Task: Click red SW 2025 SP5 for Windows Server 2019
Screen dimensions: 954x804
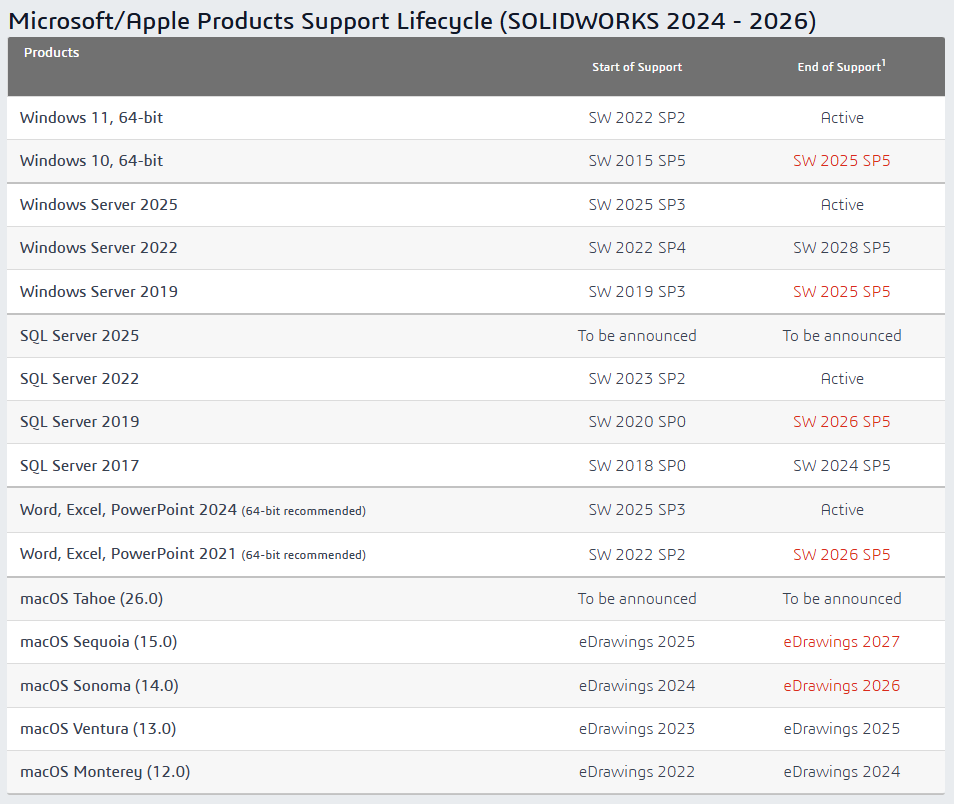Action: pyautogui.click(x=841, y=292)
